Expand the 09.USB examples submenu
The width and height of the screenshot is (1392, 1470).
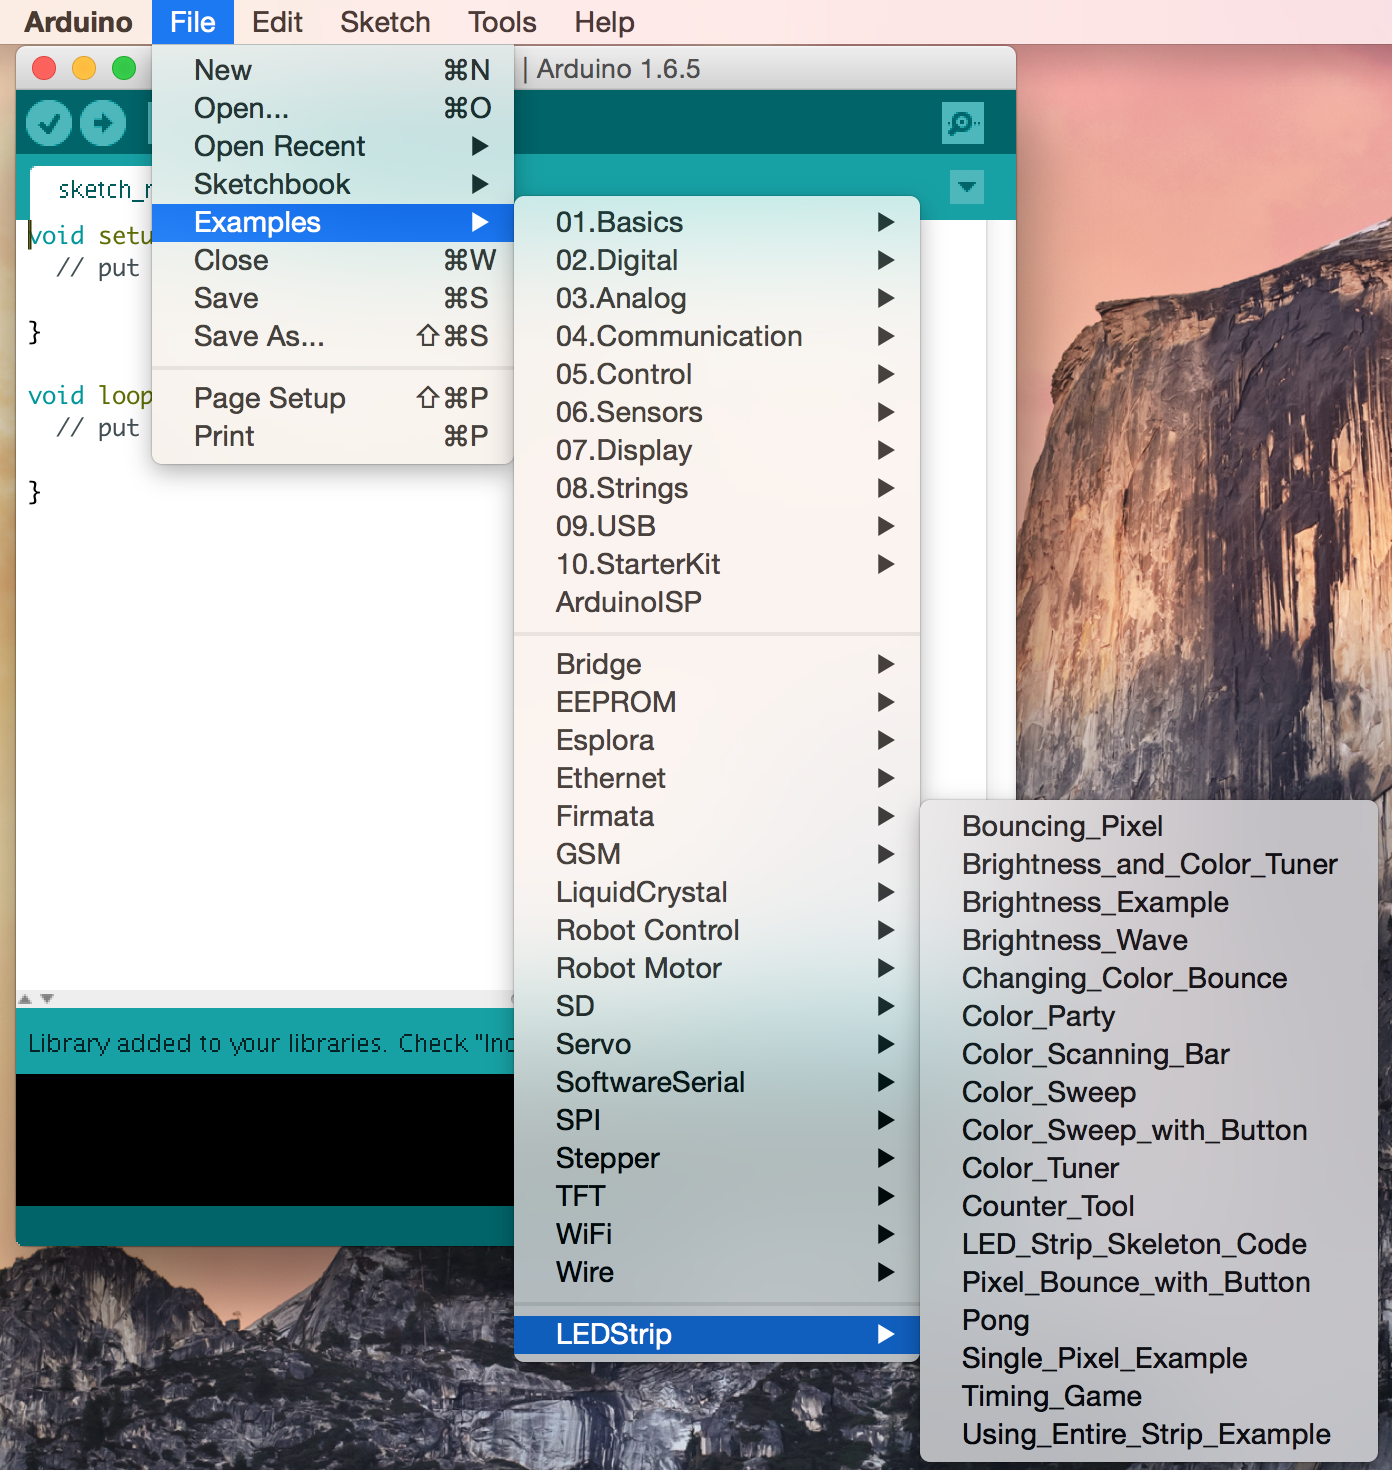point(717,526)
